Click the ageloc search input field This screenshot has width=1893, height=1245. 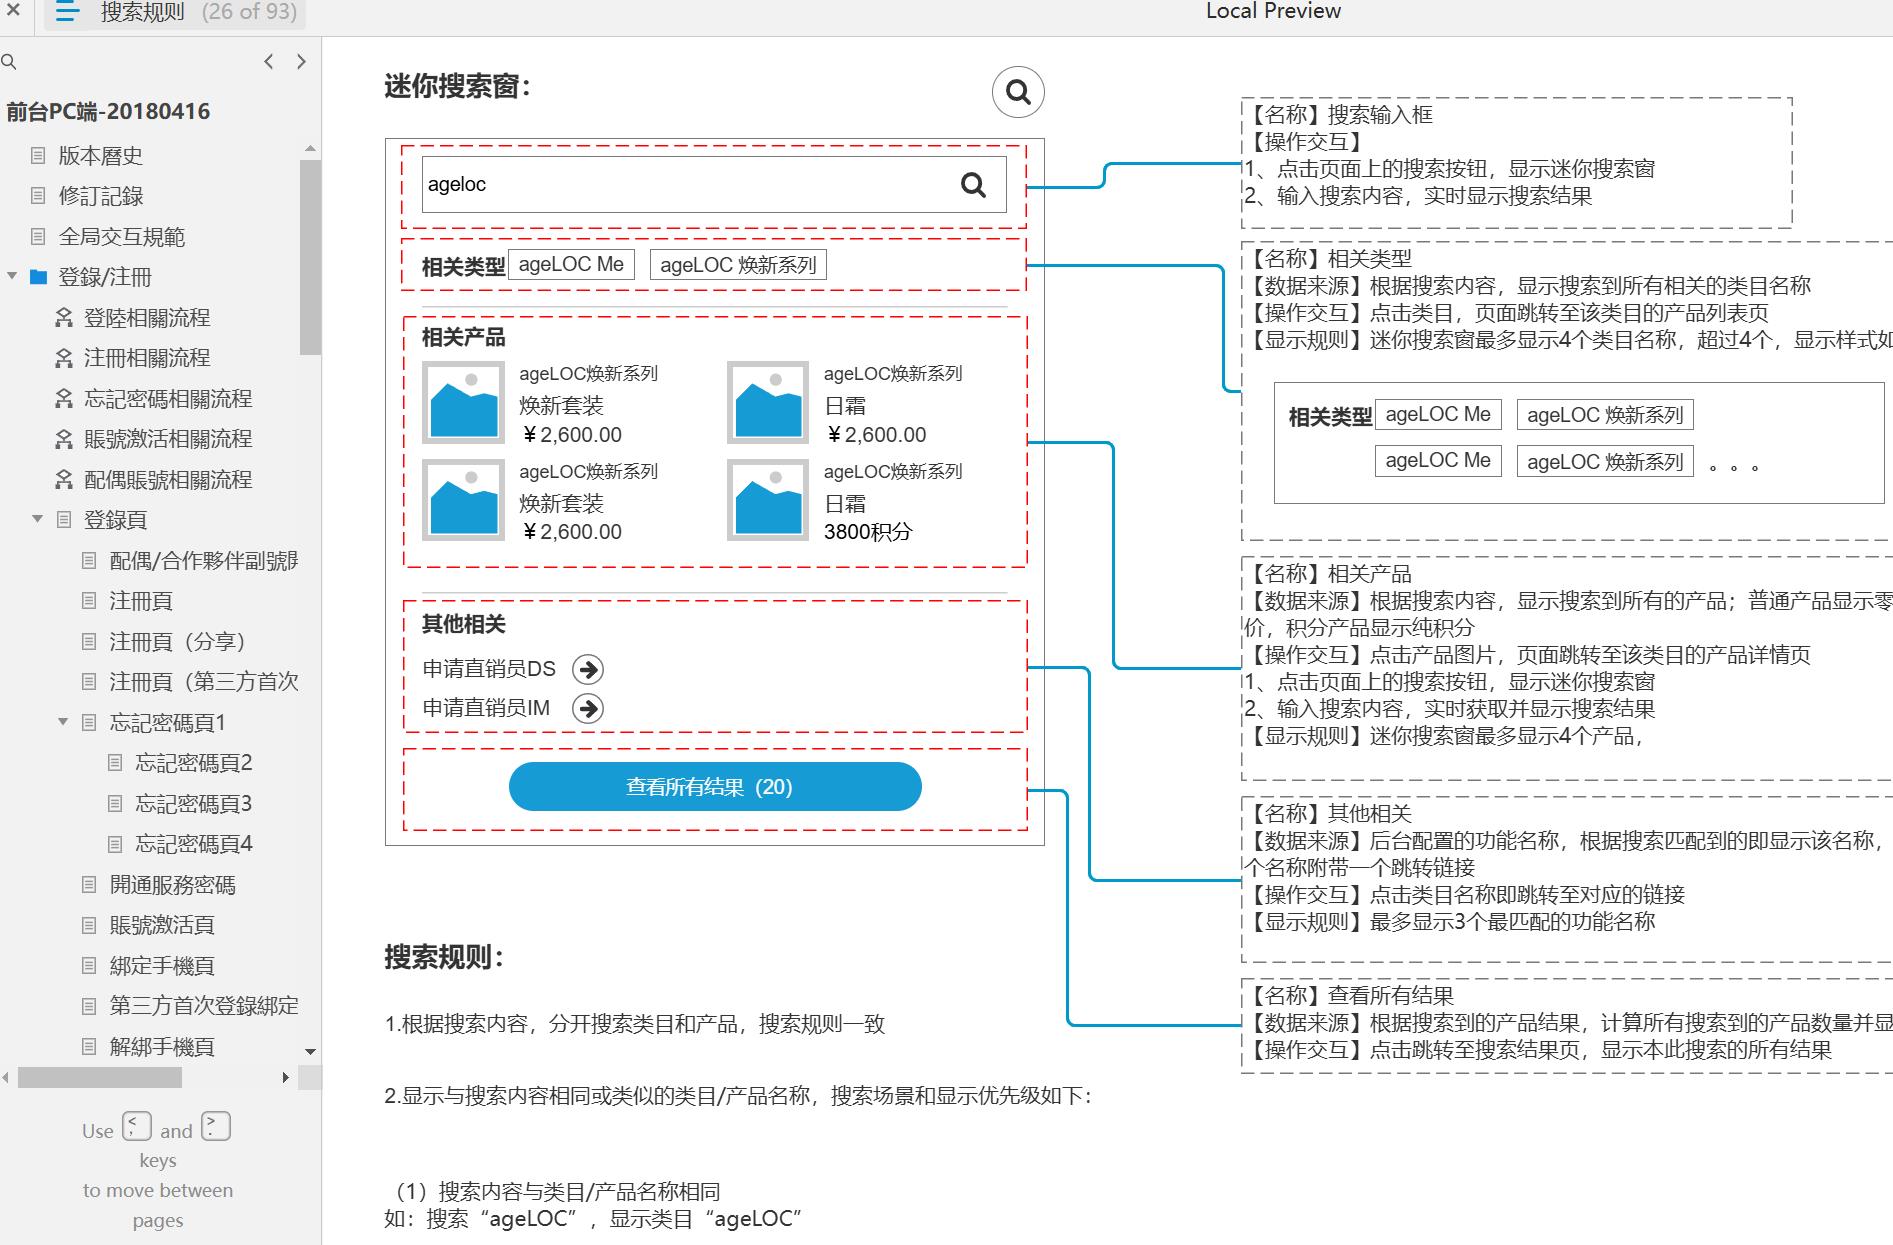coord(714,184)
